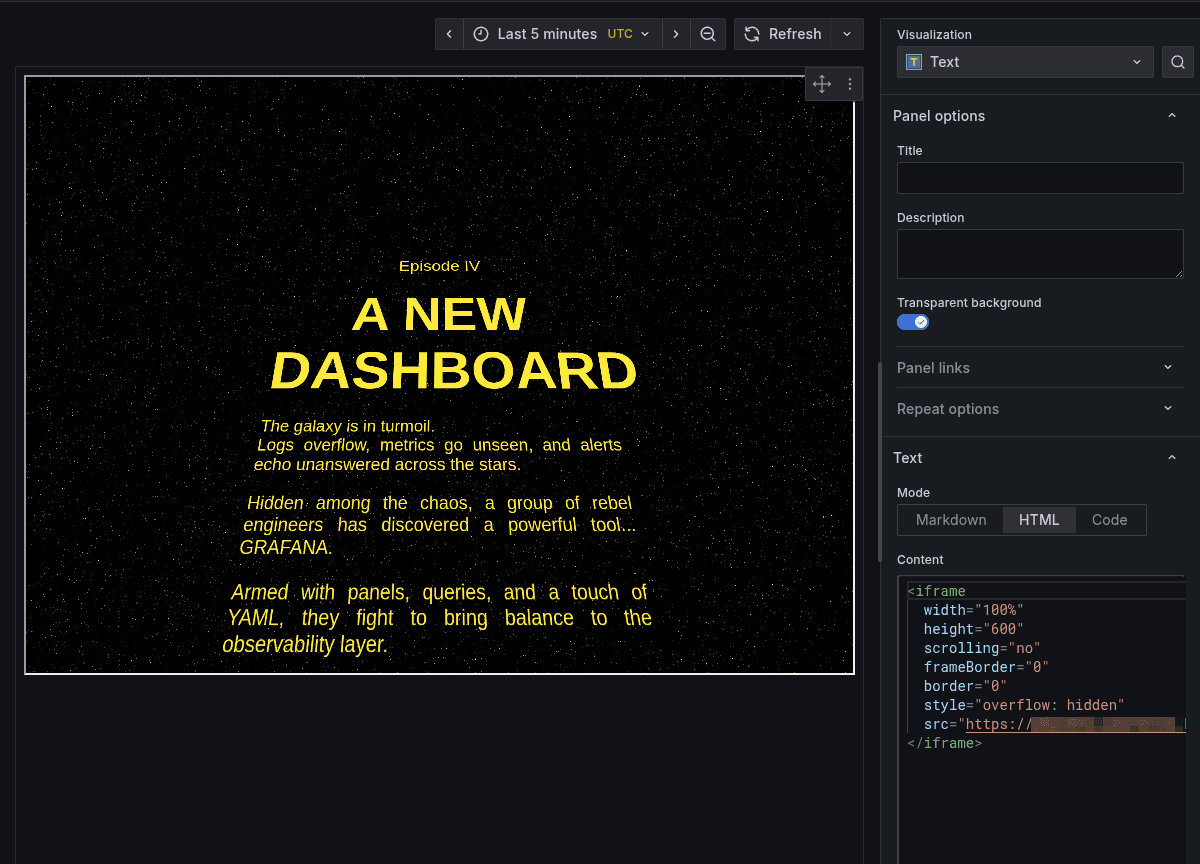Open the visualization suggestions search
Screen dimensions: 1200x864
point(1177,61)
